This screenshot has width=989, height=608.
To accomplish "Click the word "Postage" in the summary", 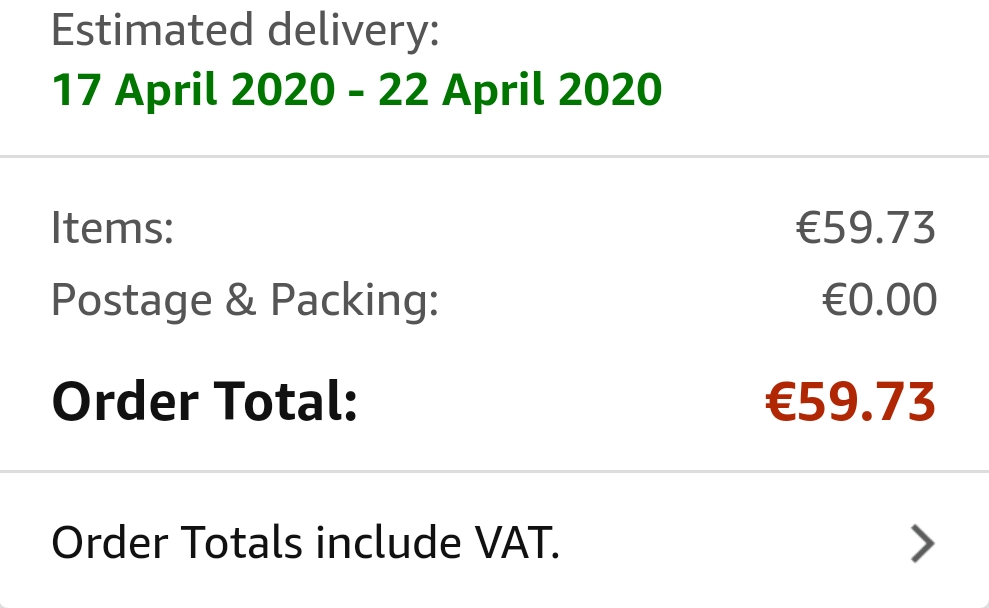I will [132, 300].
